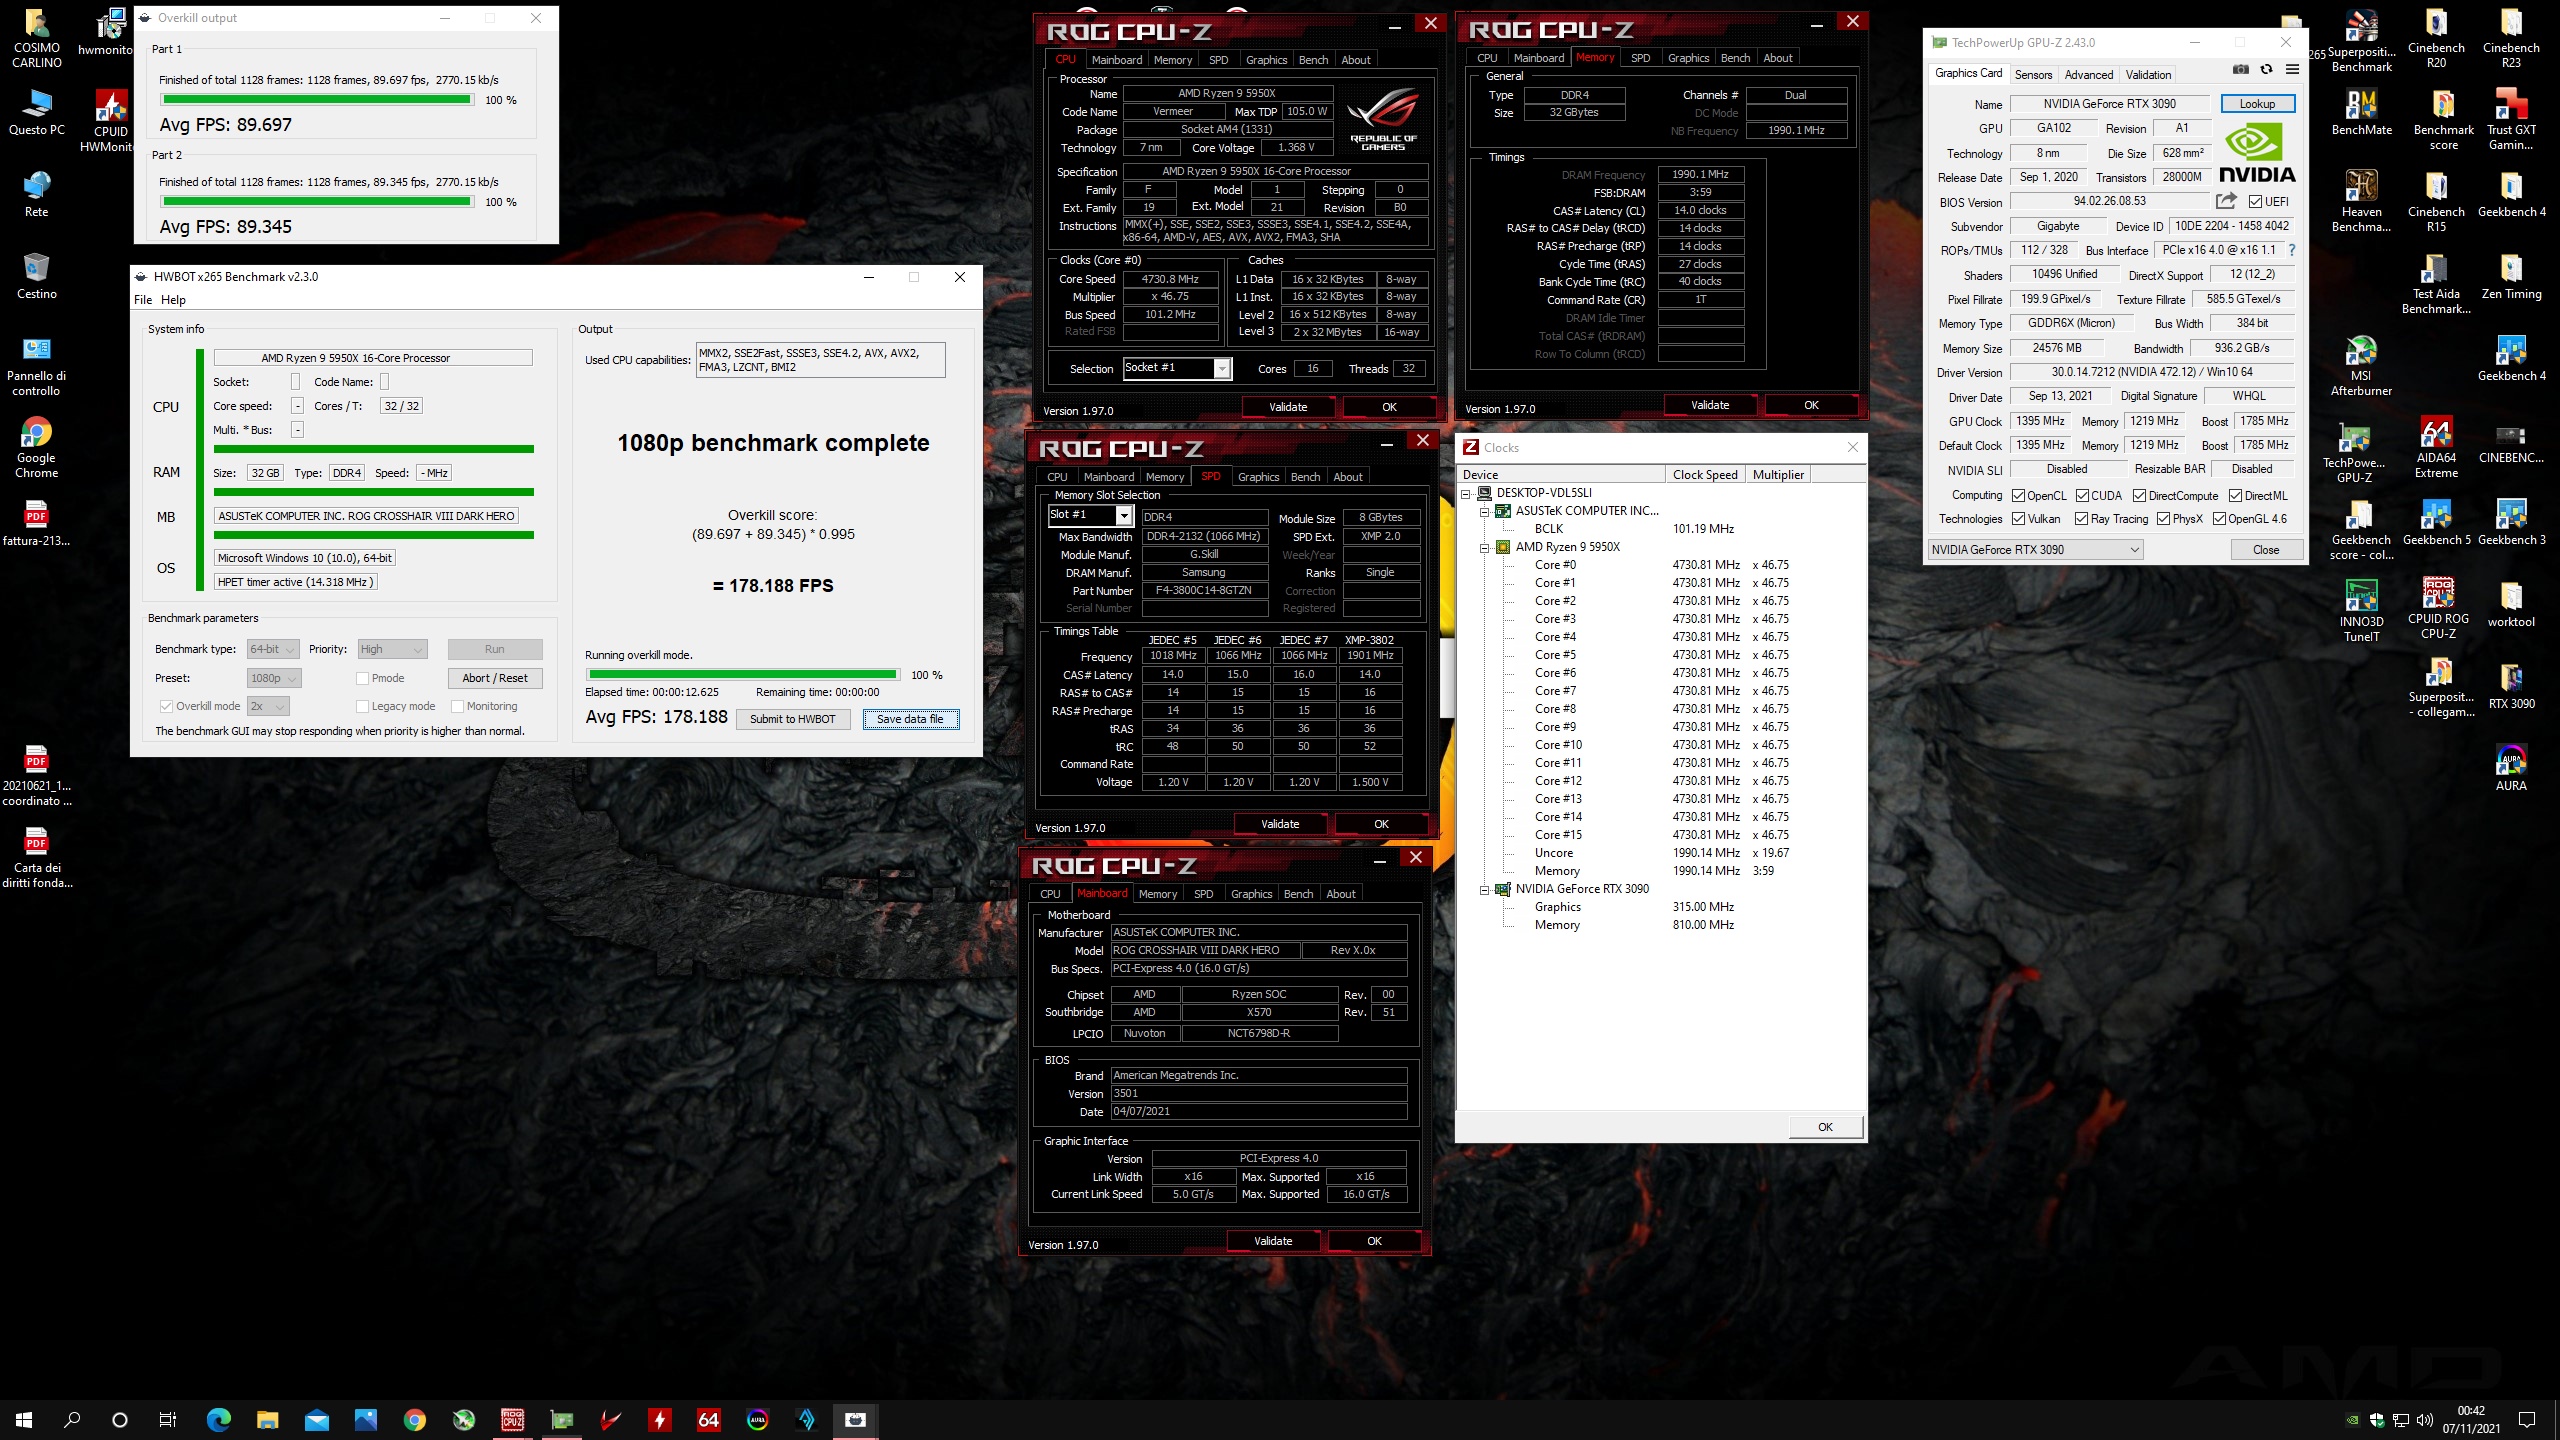Open the INNO3D TuneIT desktop icon
This screenshot has width=2560, height=1440.
click(2362, 612)
